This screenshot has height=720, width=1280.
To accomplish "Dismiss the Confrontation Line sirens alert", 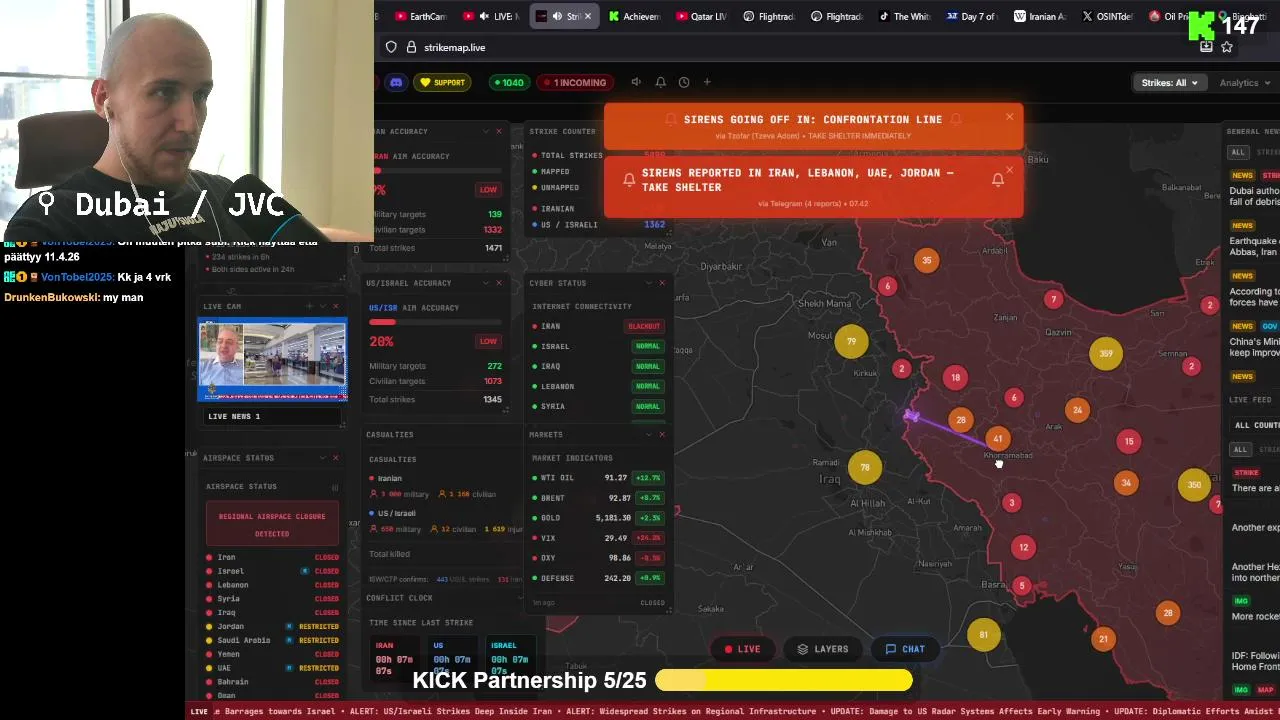I will pos(1009,117).
